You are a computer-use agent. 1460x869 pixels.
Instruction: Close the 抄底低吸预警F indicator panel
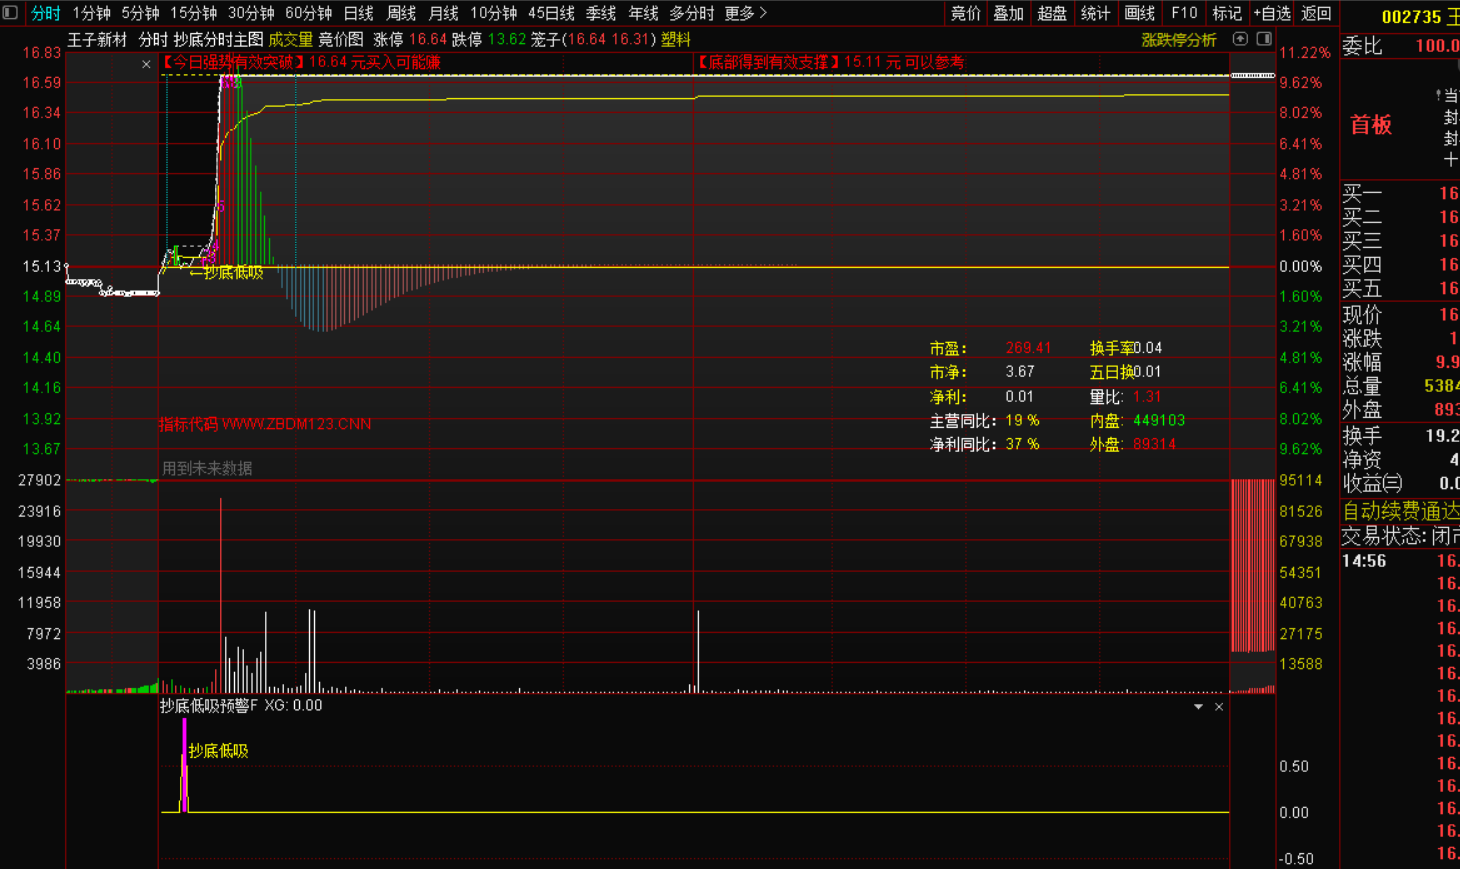click(x=1219, y=707)
